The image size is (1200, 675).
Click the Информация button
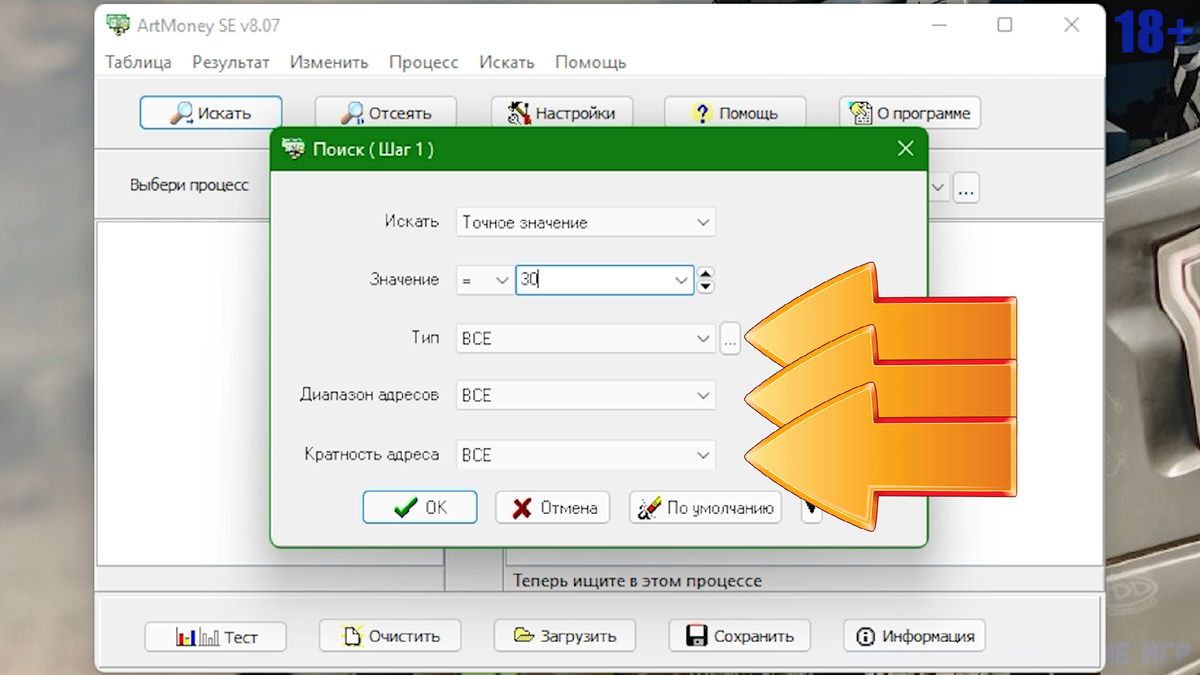(x=914, y=635)
